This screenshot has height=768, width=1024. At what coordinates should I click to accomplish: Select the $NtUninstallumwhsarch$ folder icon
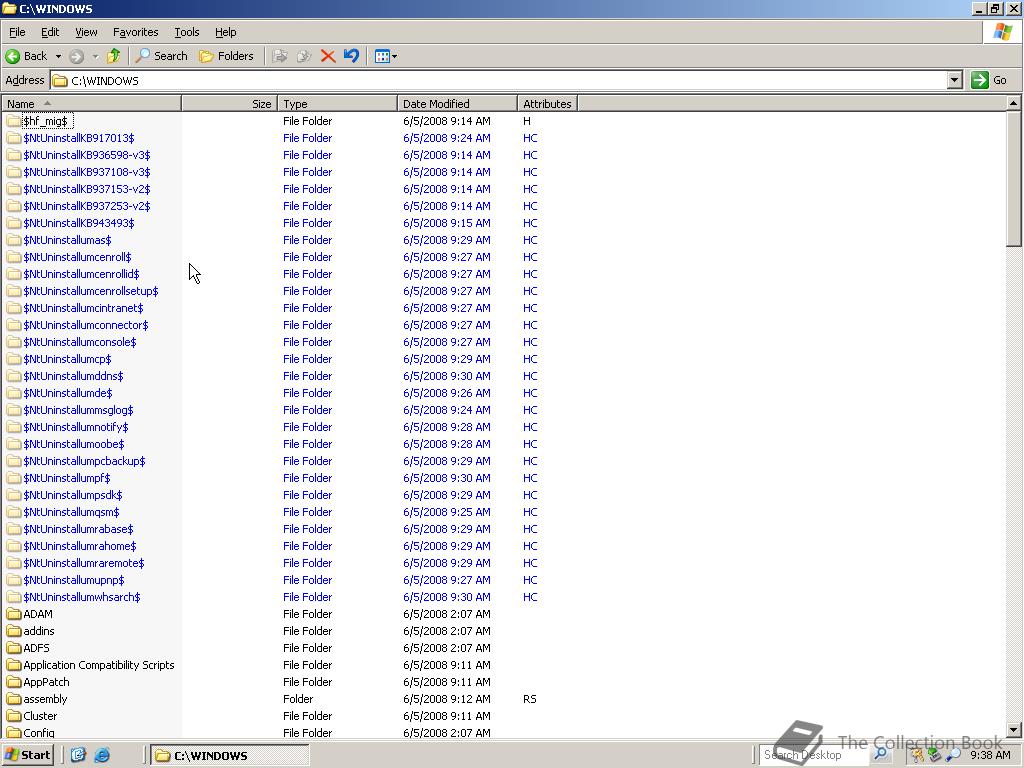click(x=14, y=596)
